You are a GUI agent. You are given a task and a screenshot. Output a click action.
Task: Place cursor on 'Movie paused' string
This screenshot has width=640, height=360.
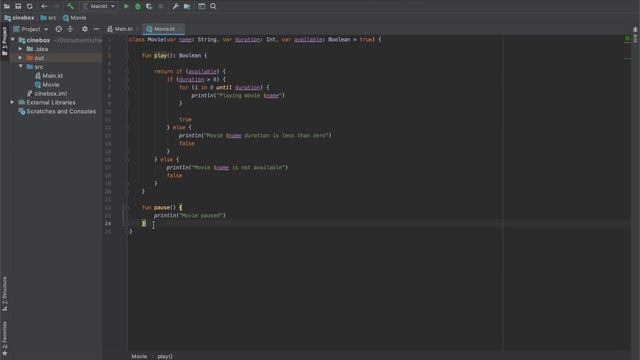pyautogui.click(x=201, y=216)
